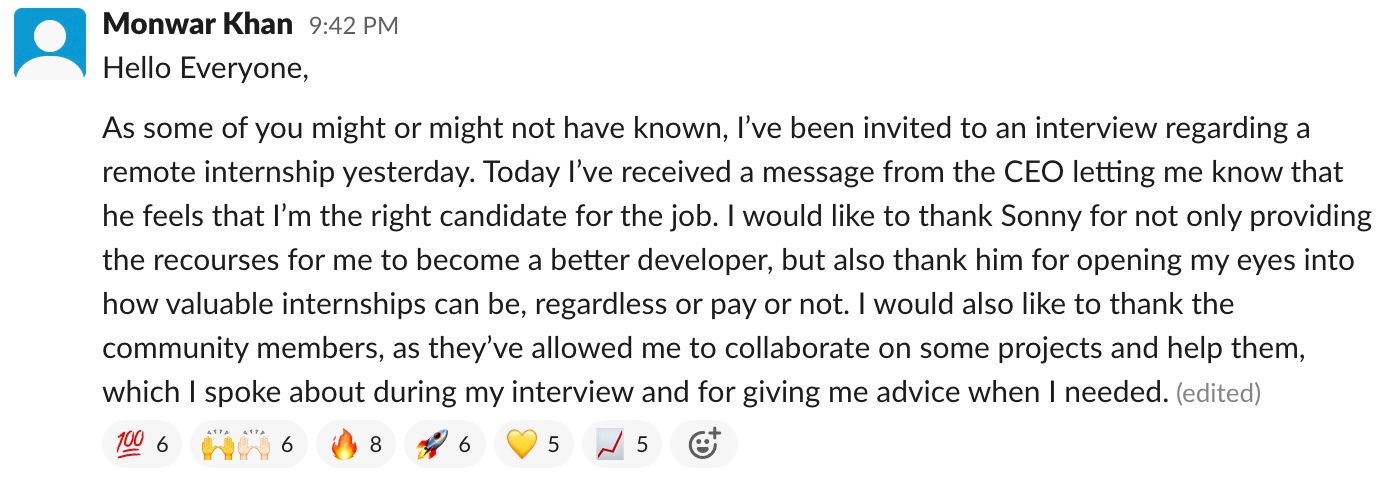React with the rocket emoji

pyautogui.click(x=444, y=444)
